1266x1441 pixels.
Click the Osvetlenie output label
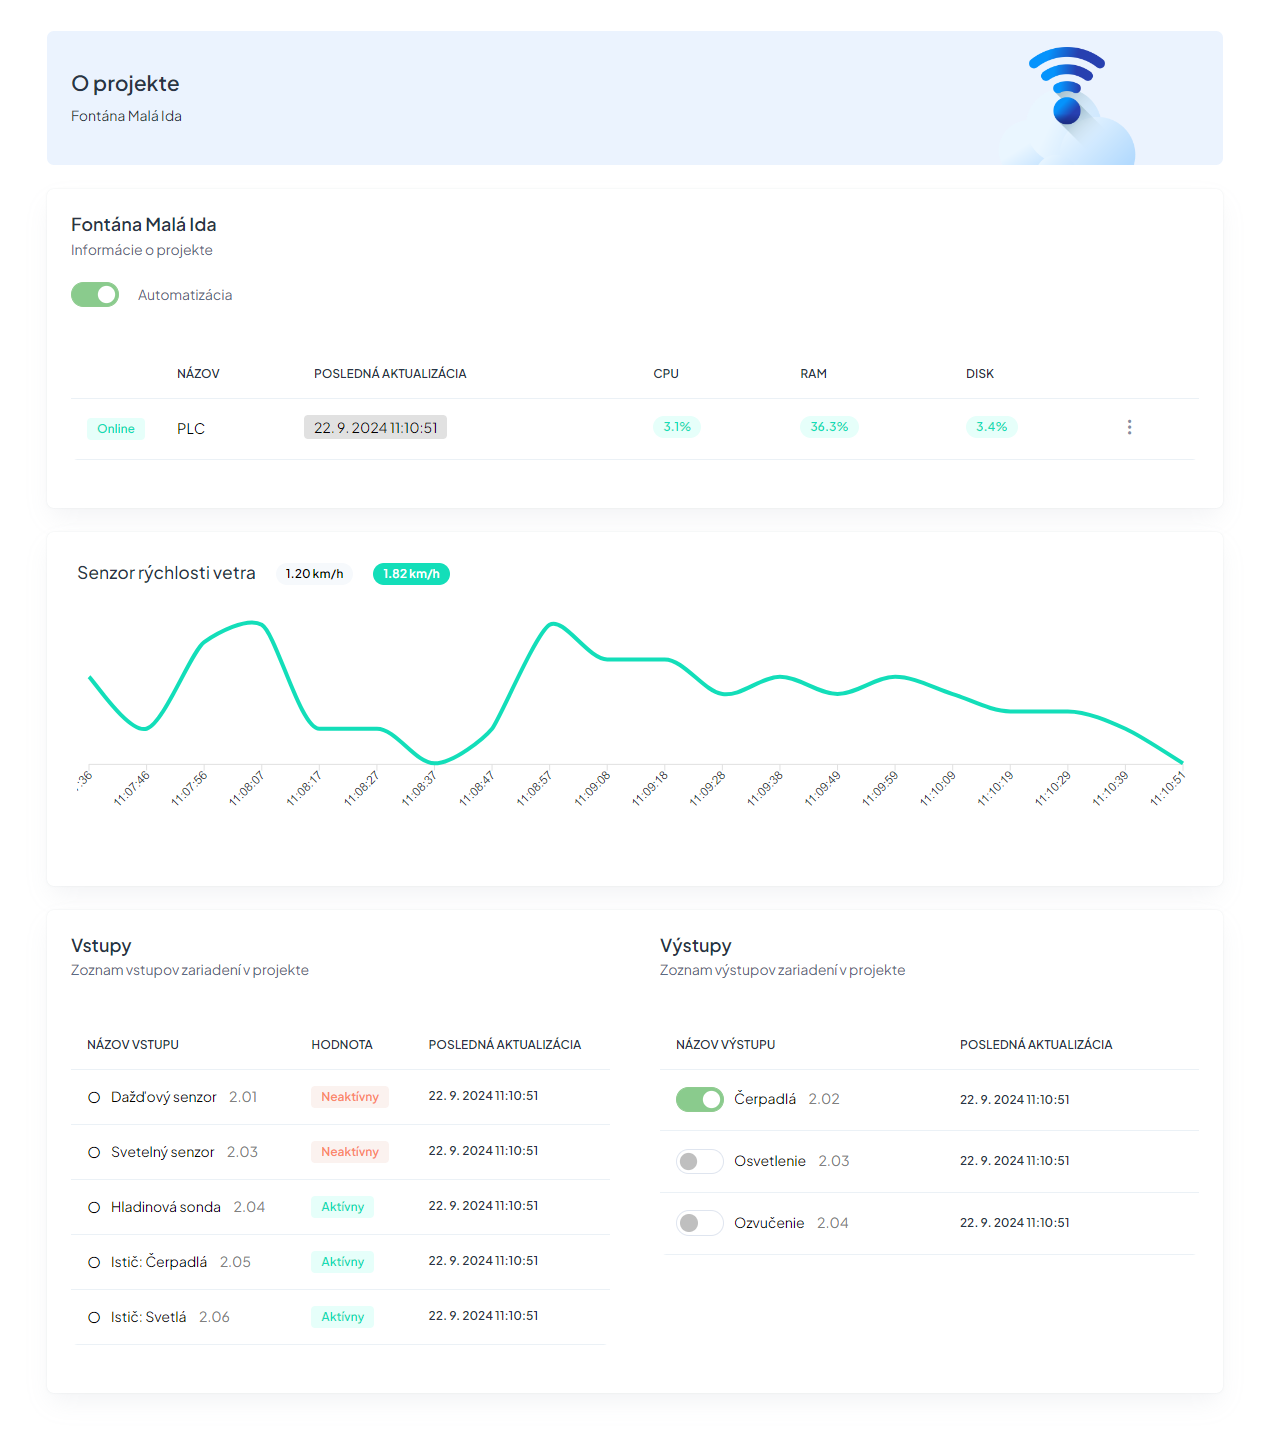(x=770, y=1161)
